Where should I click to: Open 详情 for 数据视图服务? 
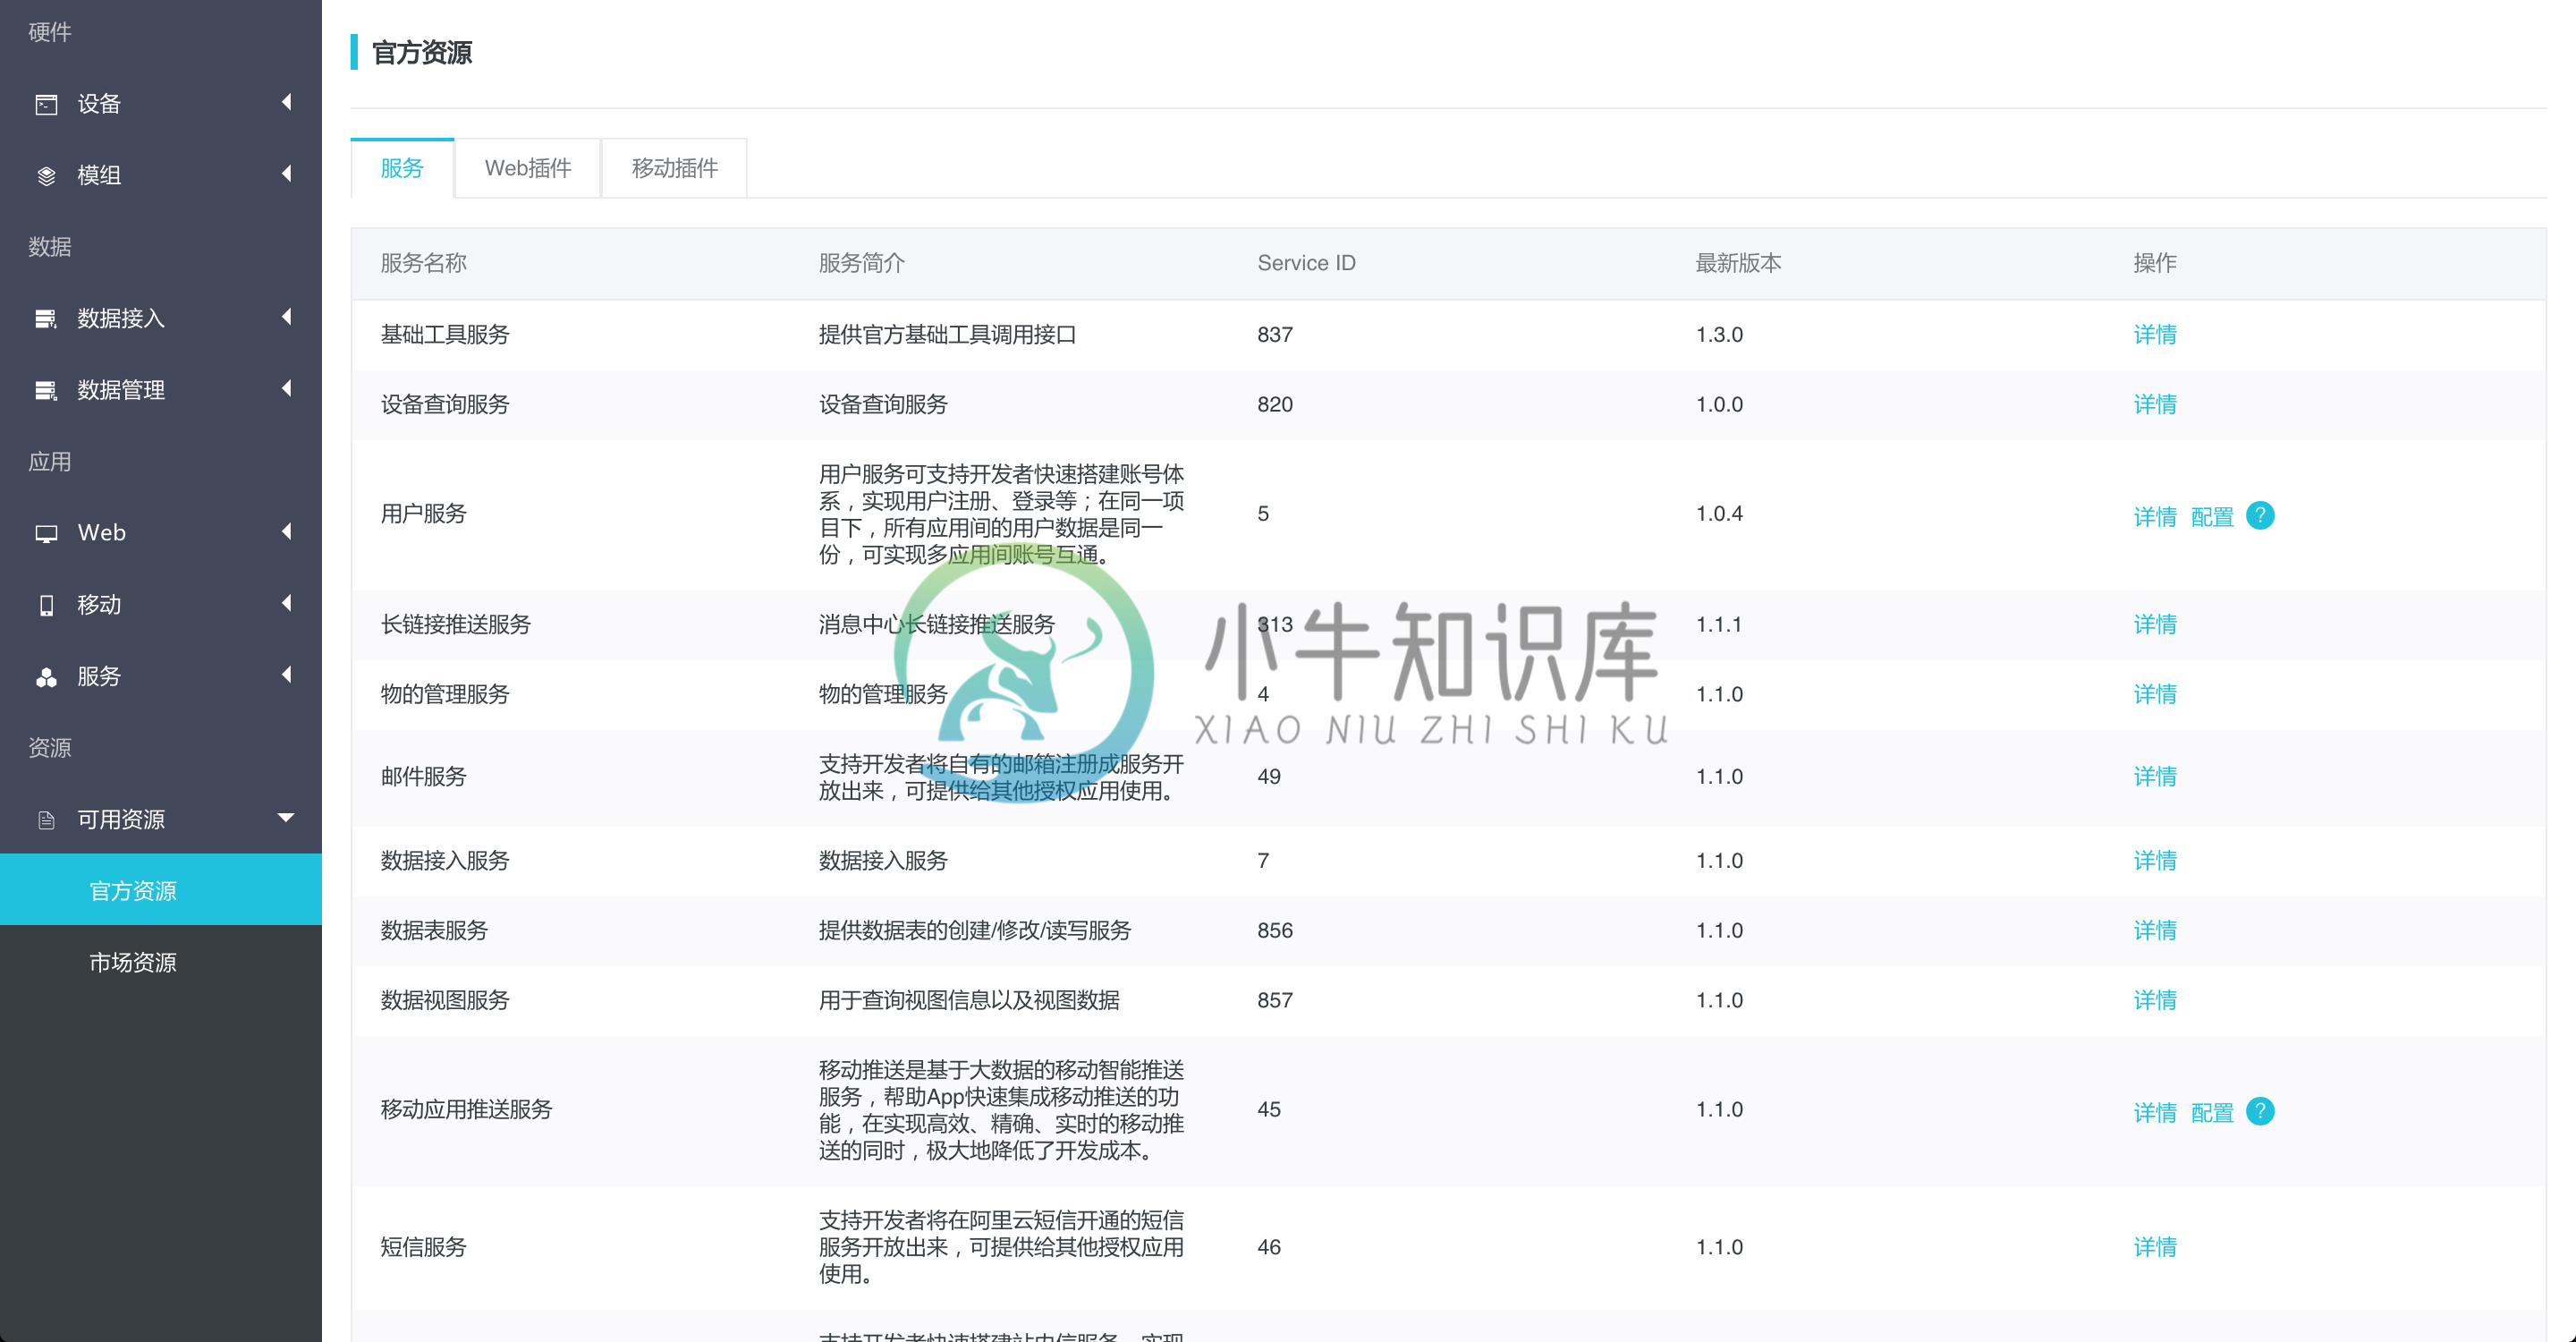tap(2155, 1001)
